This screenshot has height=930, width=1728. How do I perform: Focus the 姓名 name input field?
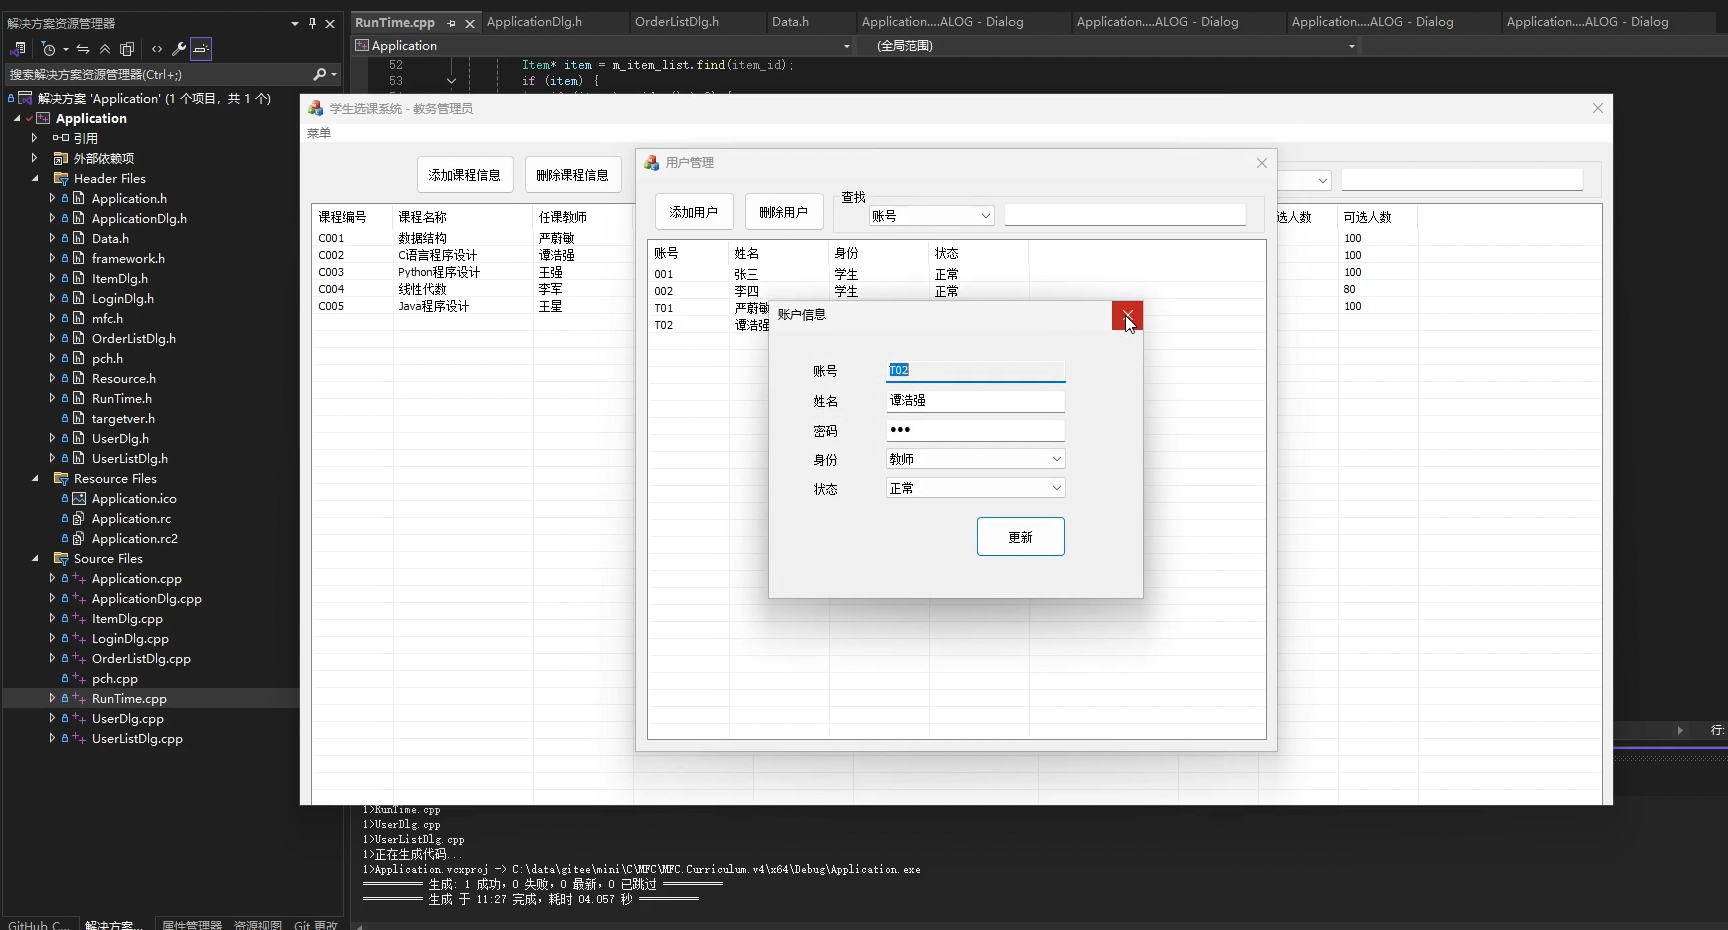tap(975, 400)
